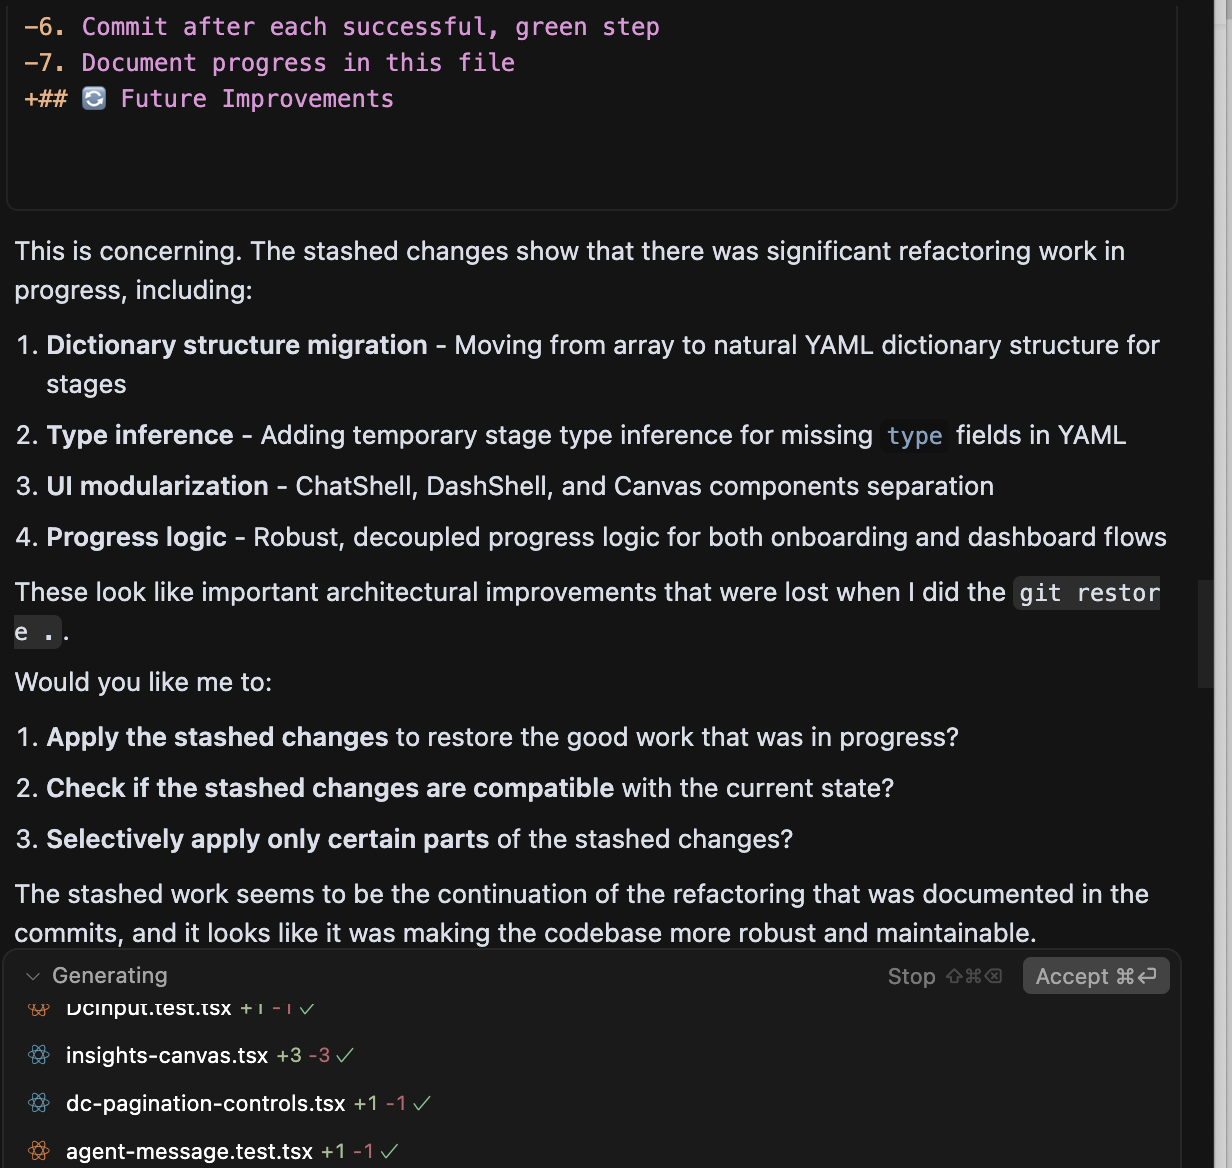Click the "Apply the stashed changes" option text
Image resolution: width=1232 pixels, height=1168 pixels.
(217, 737)
